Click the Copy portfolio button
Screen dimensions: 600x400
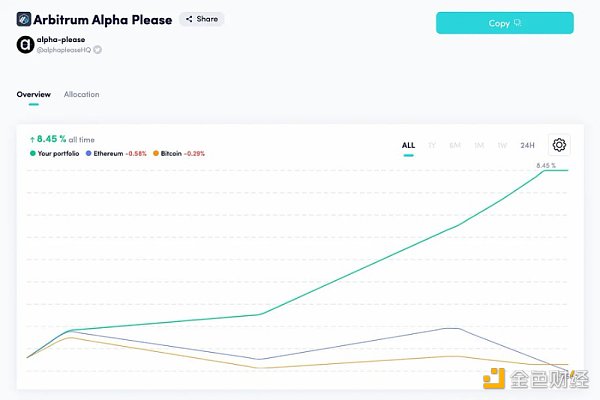(505, 23)
